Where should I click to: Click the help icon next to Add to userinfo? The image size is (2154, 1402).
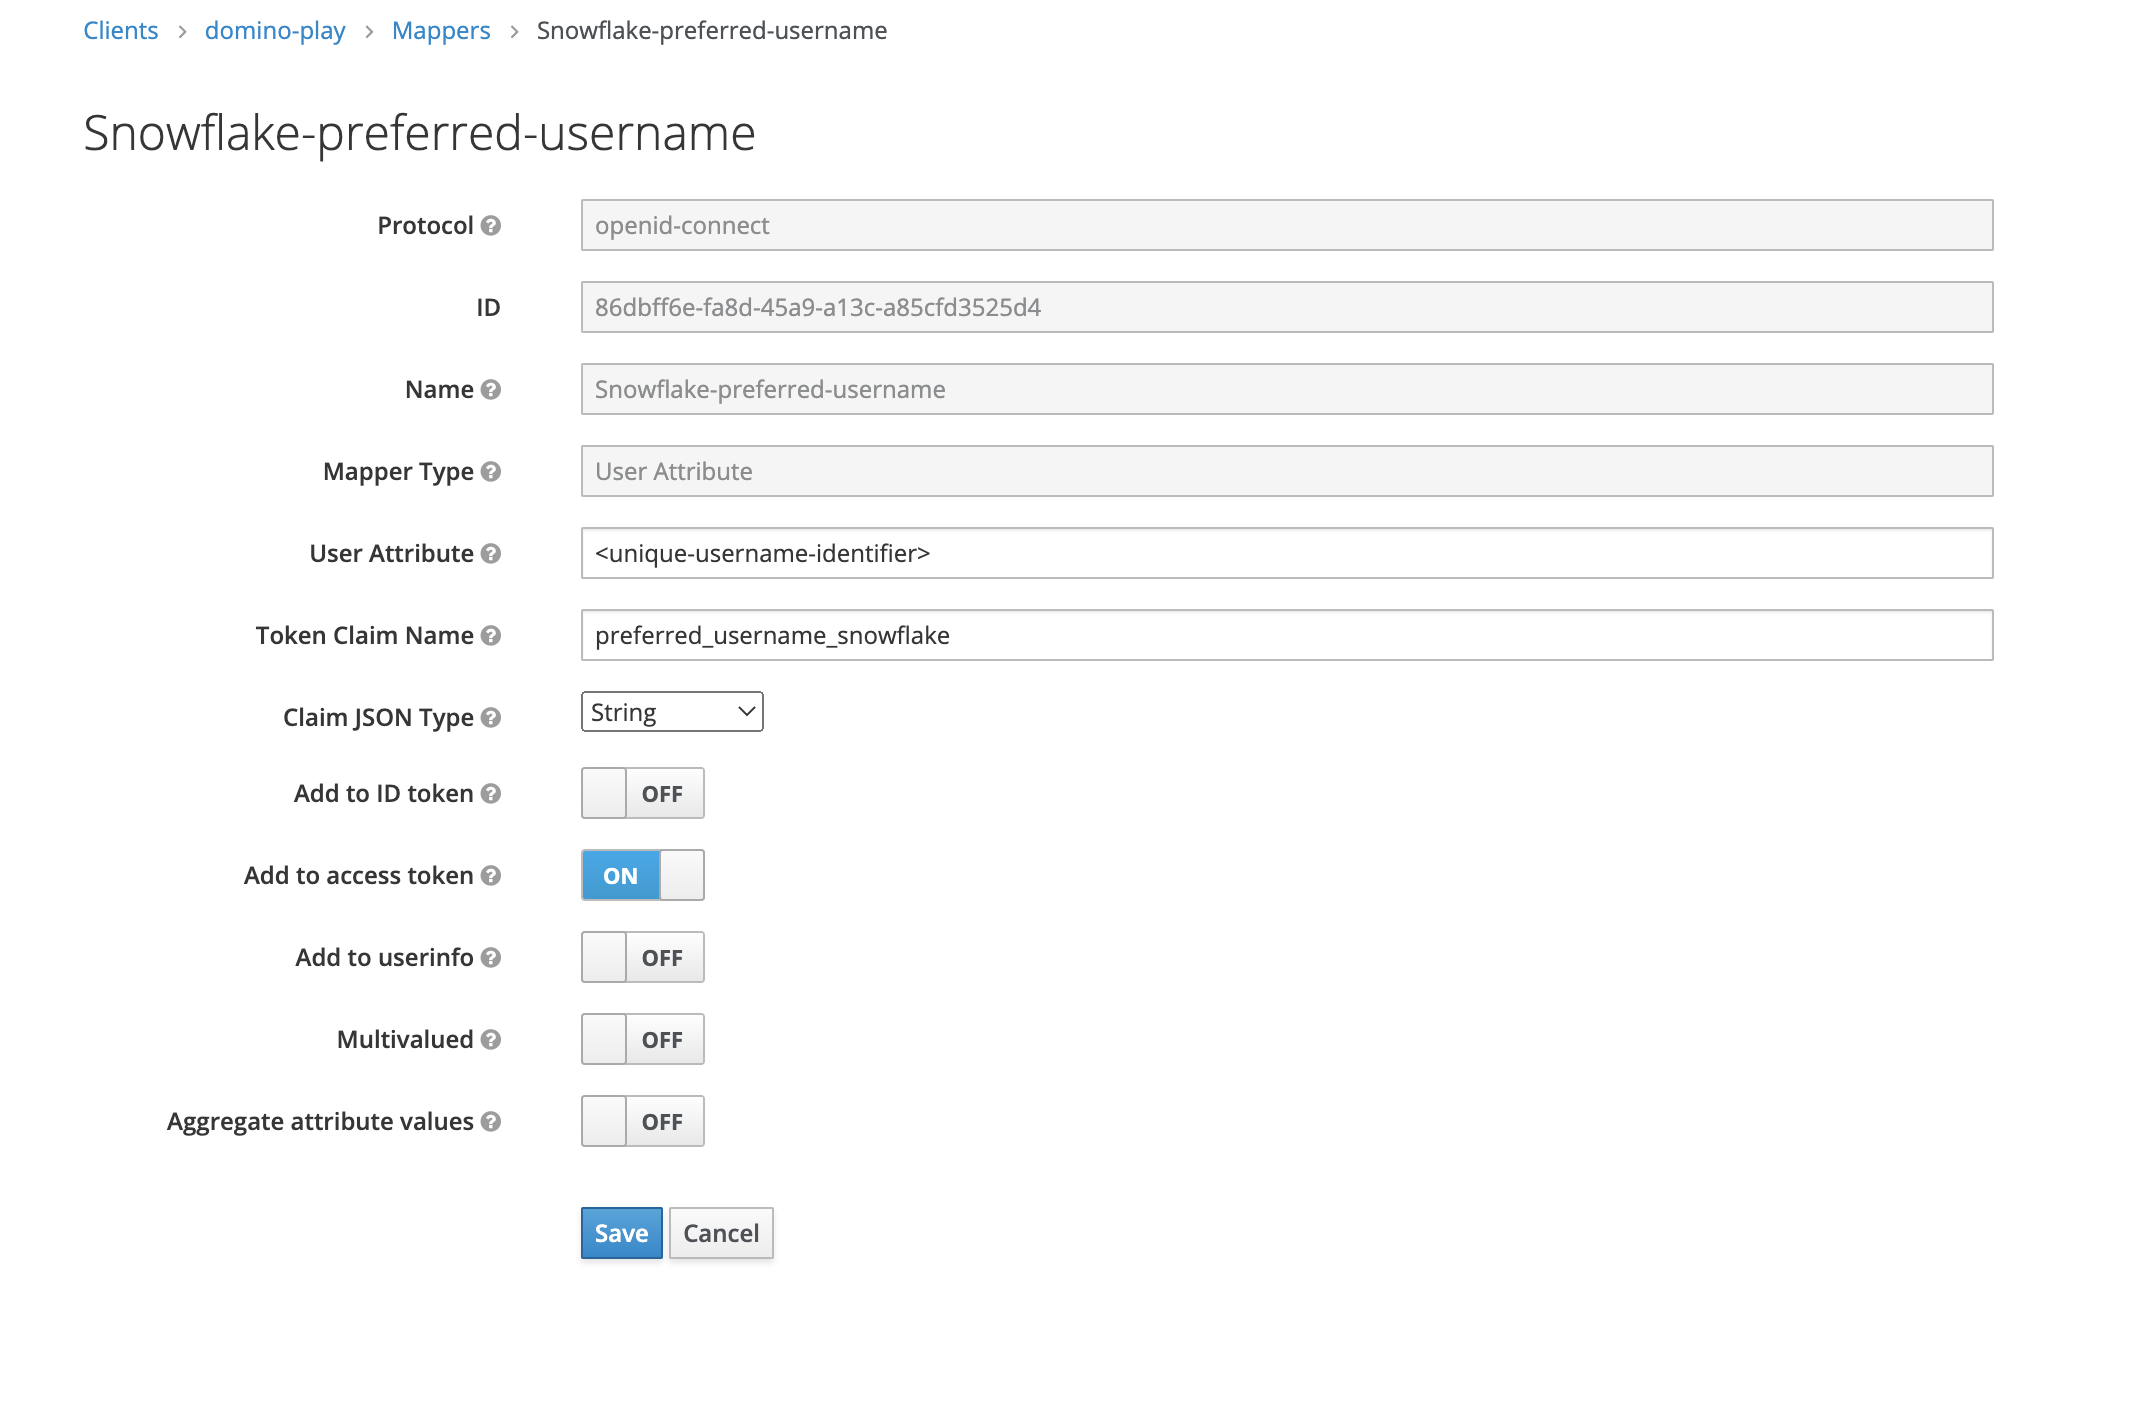(490, 958)
